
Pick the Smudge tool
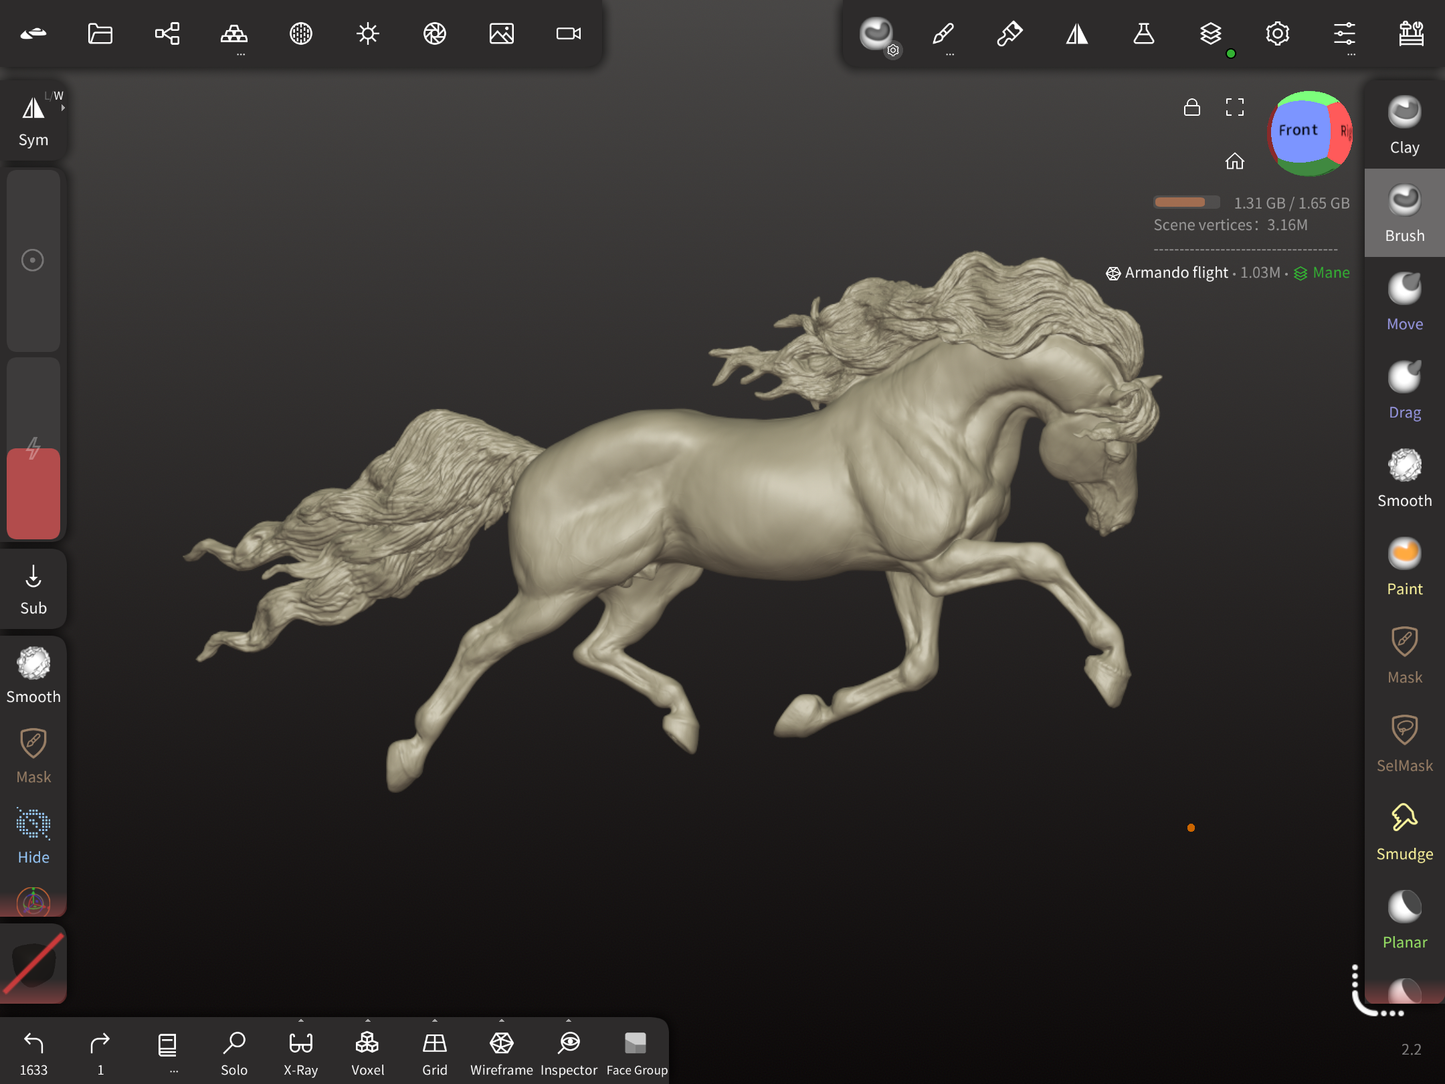pyautogui.click(x=1404, y=831)
